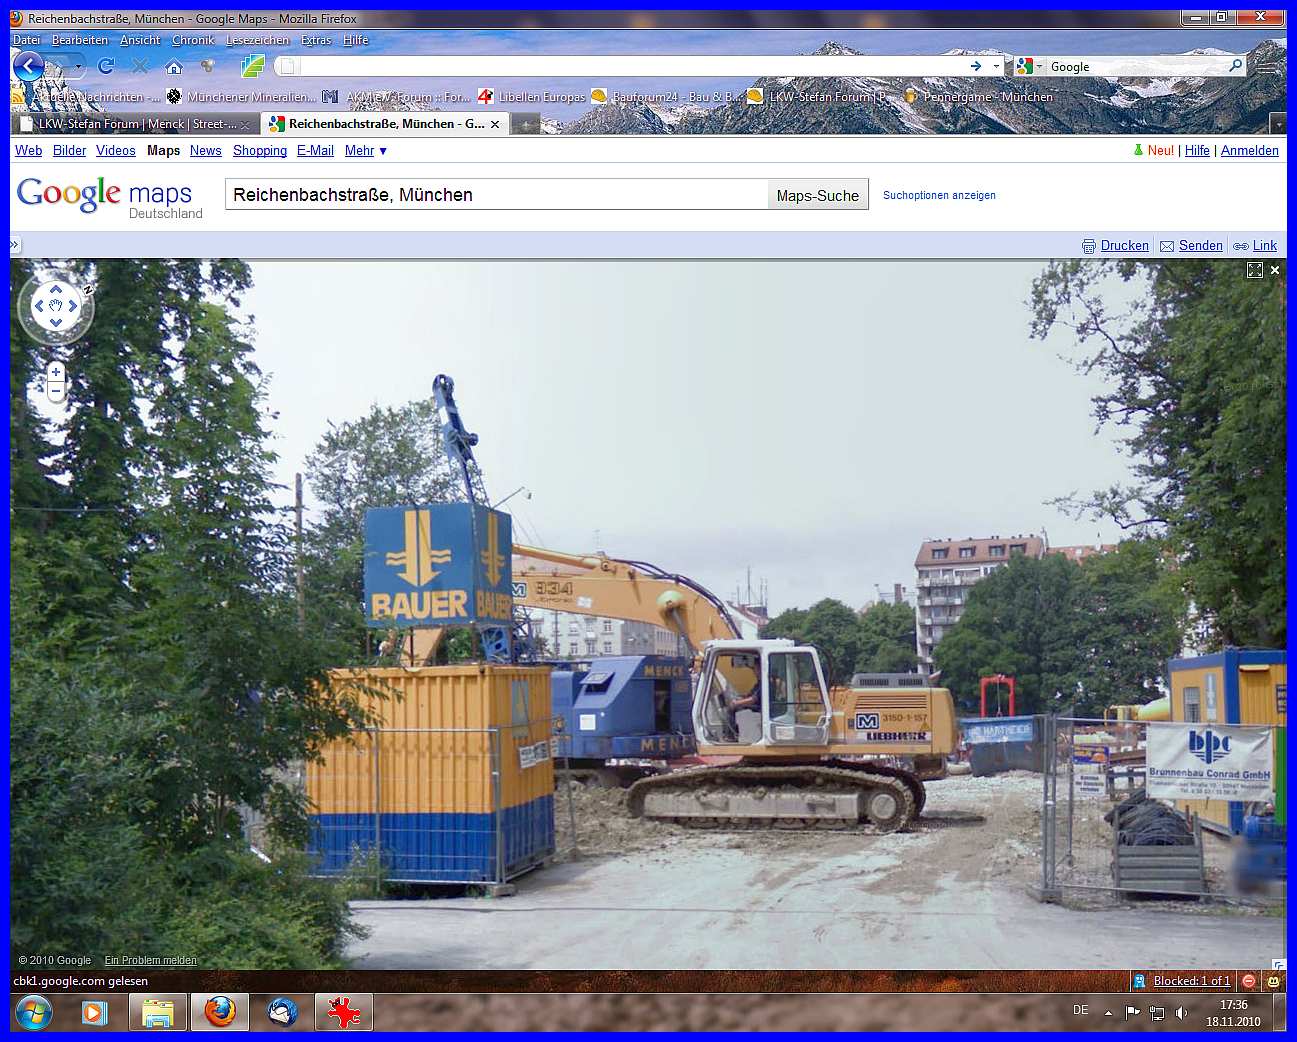This screenshot has height=1042, width=1297.
Task: Open the Mehr dropdown in Google navigation
Action: click(366, 151)
